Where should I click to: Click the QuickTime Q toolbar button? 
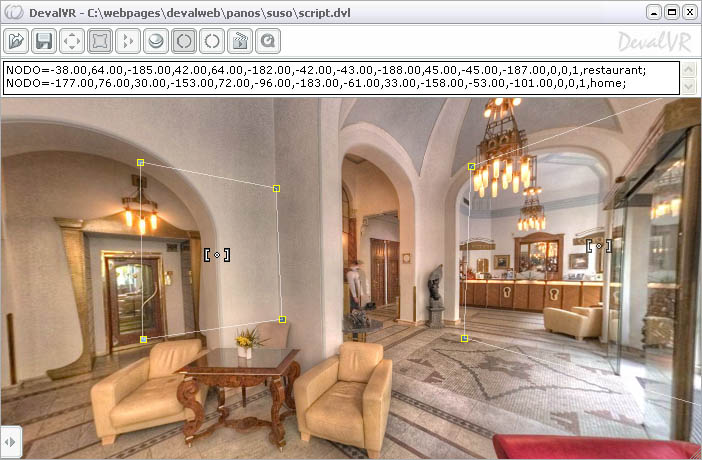268,41
